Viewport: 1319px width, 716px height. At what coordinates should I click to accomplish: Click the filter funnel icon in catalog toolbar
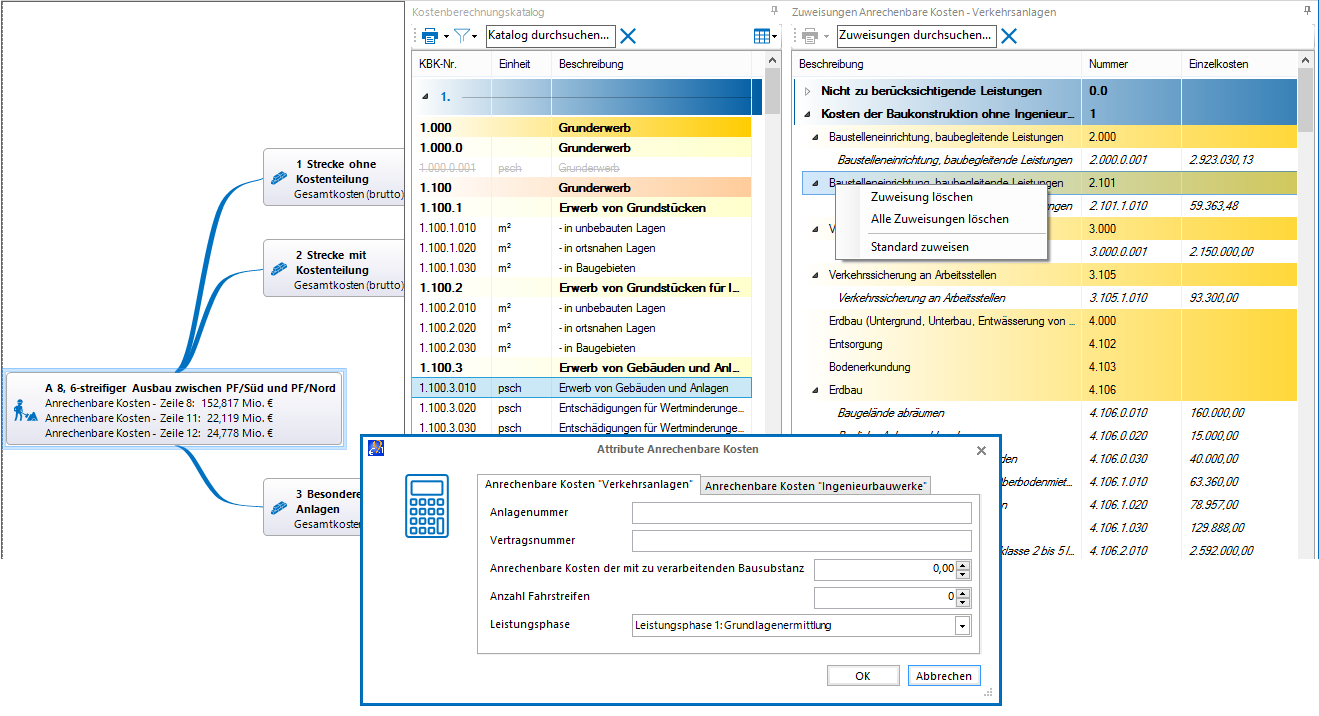[x=462, y=36]
